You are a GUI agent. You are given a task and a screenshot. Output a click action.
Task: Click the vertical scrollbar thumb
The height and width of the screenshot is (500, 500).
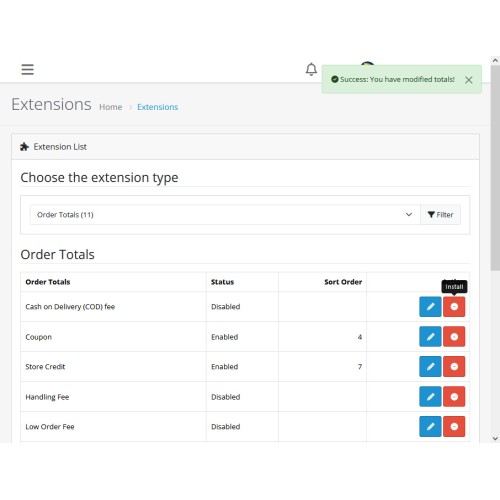pos(495,168)
